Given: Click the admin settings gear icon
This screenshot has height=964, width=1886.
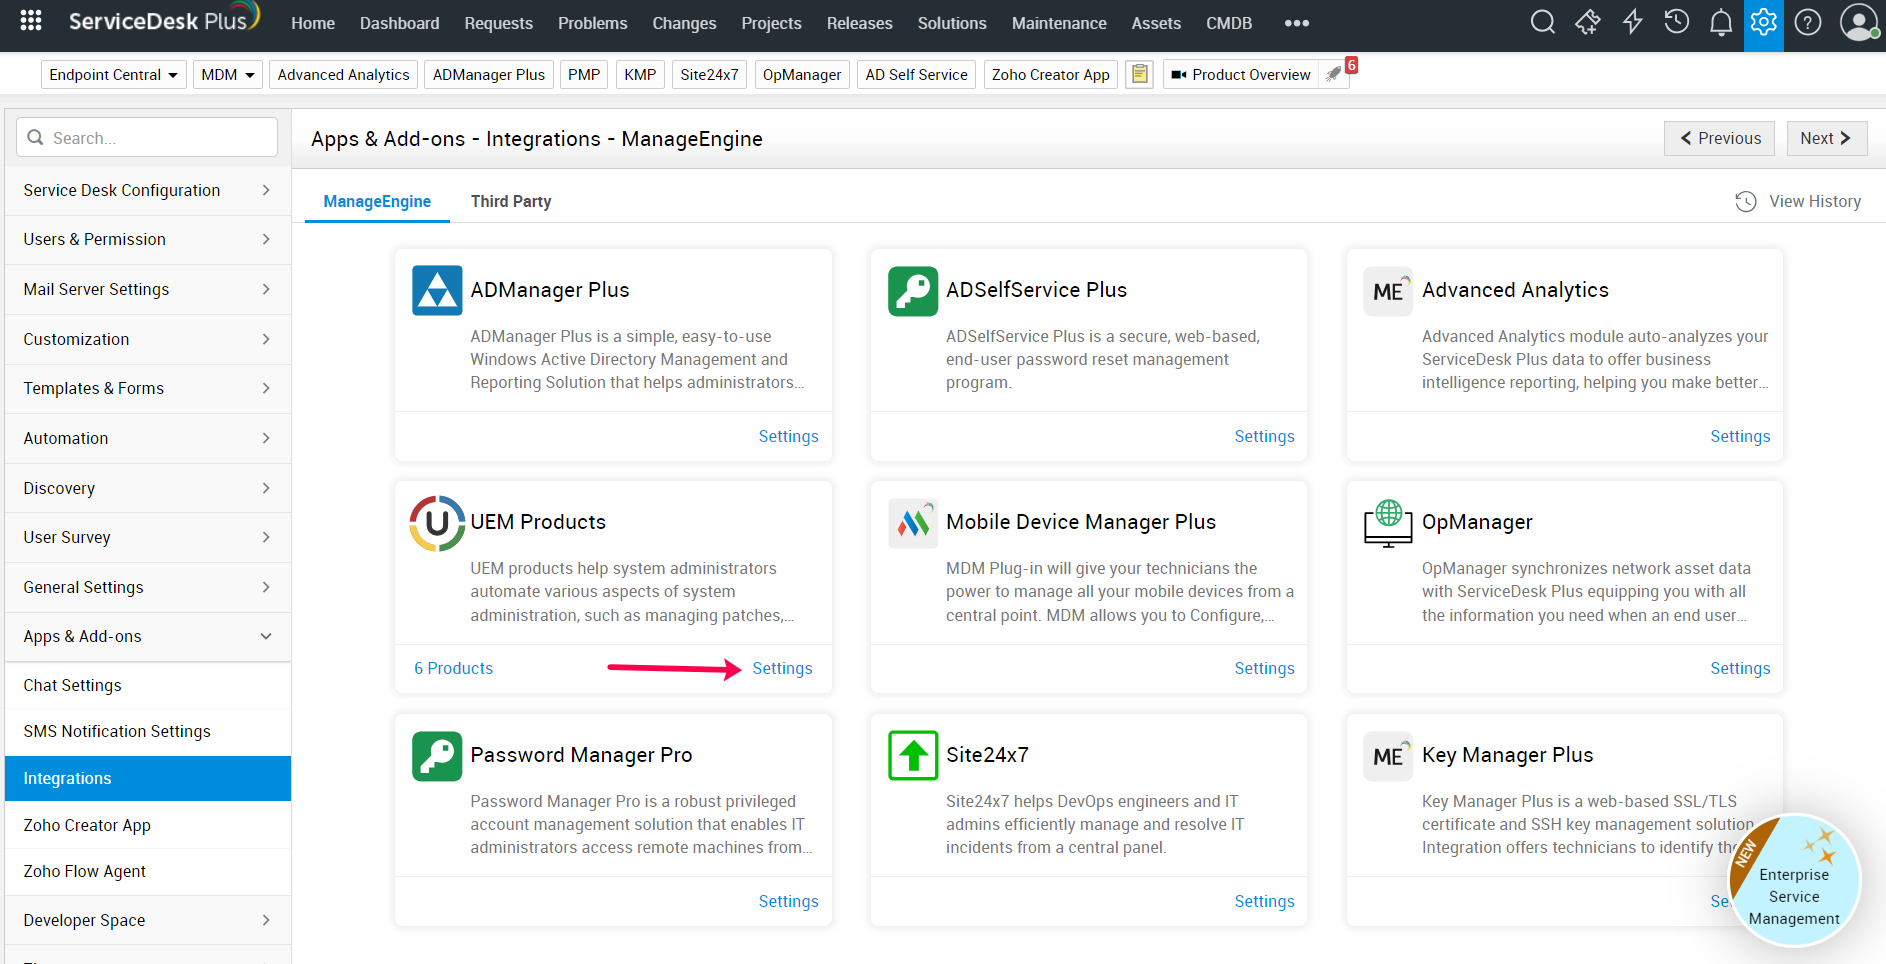Looking at the screenshot, I should click(1763, 22).
